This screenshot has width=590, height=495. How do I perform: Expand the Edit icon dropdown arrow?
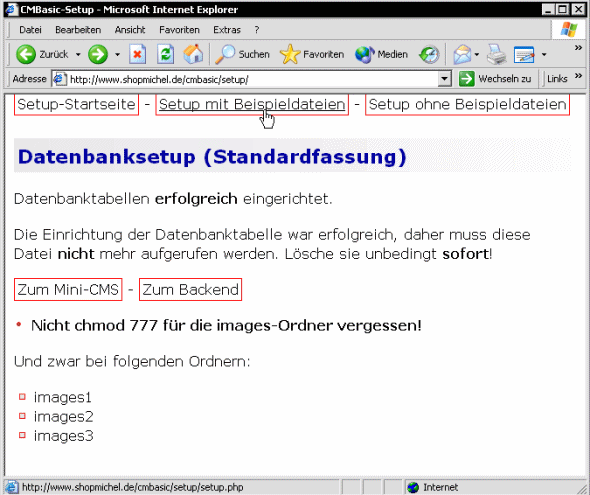click(x=544, y=55)
